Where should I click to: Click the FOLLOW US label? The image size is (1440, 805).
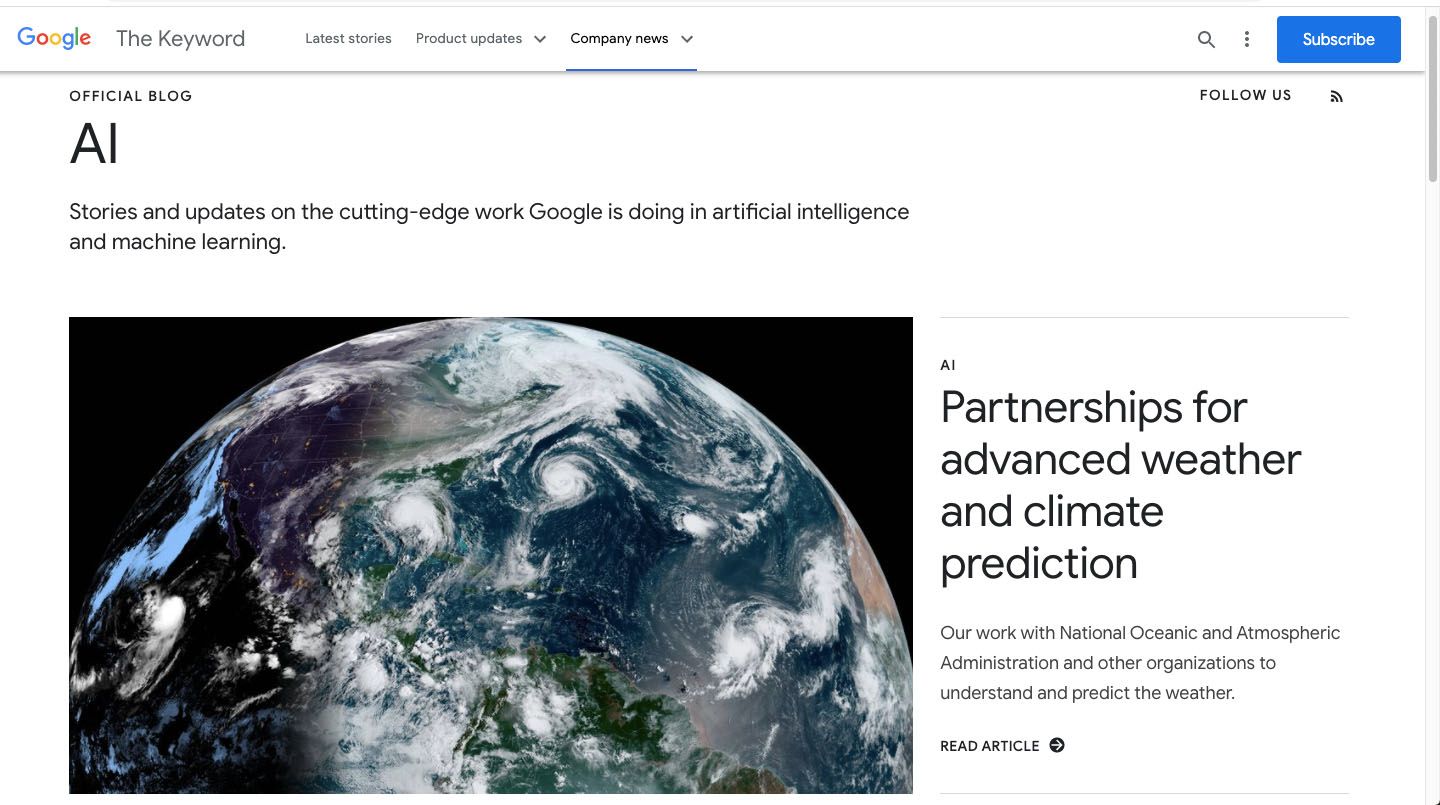pyautogui.click(x=1245, y=95)
